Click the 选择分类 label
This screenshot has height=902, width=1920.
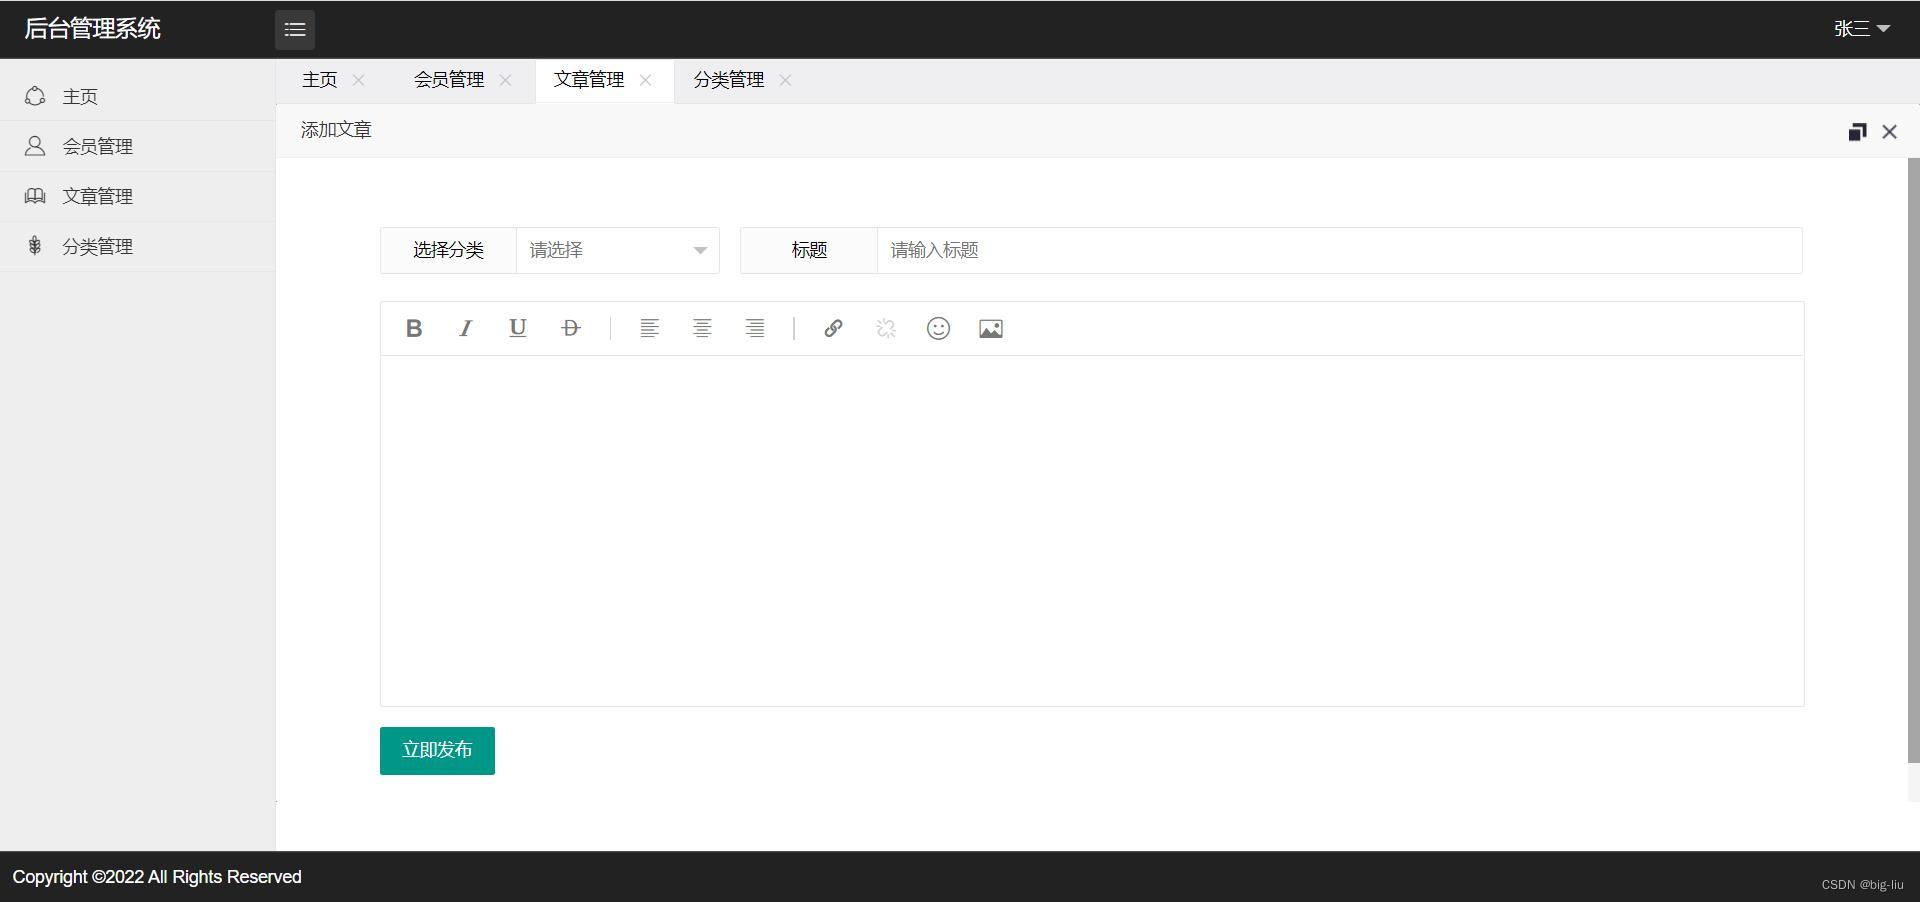click(x=448, y=250)
